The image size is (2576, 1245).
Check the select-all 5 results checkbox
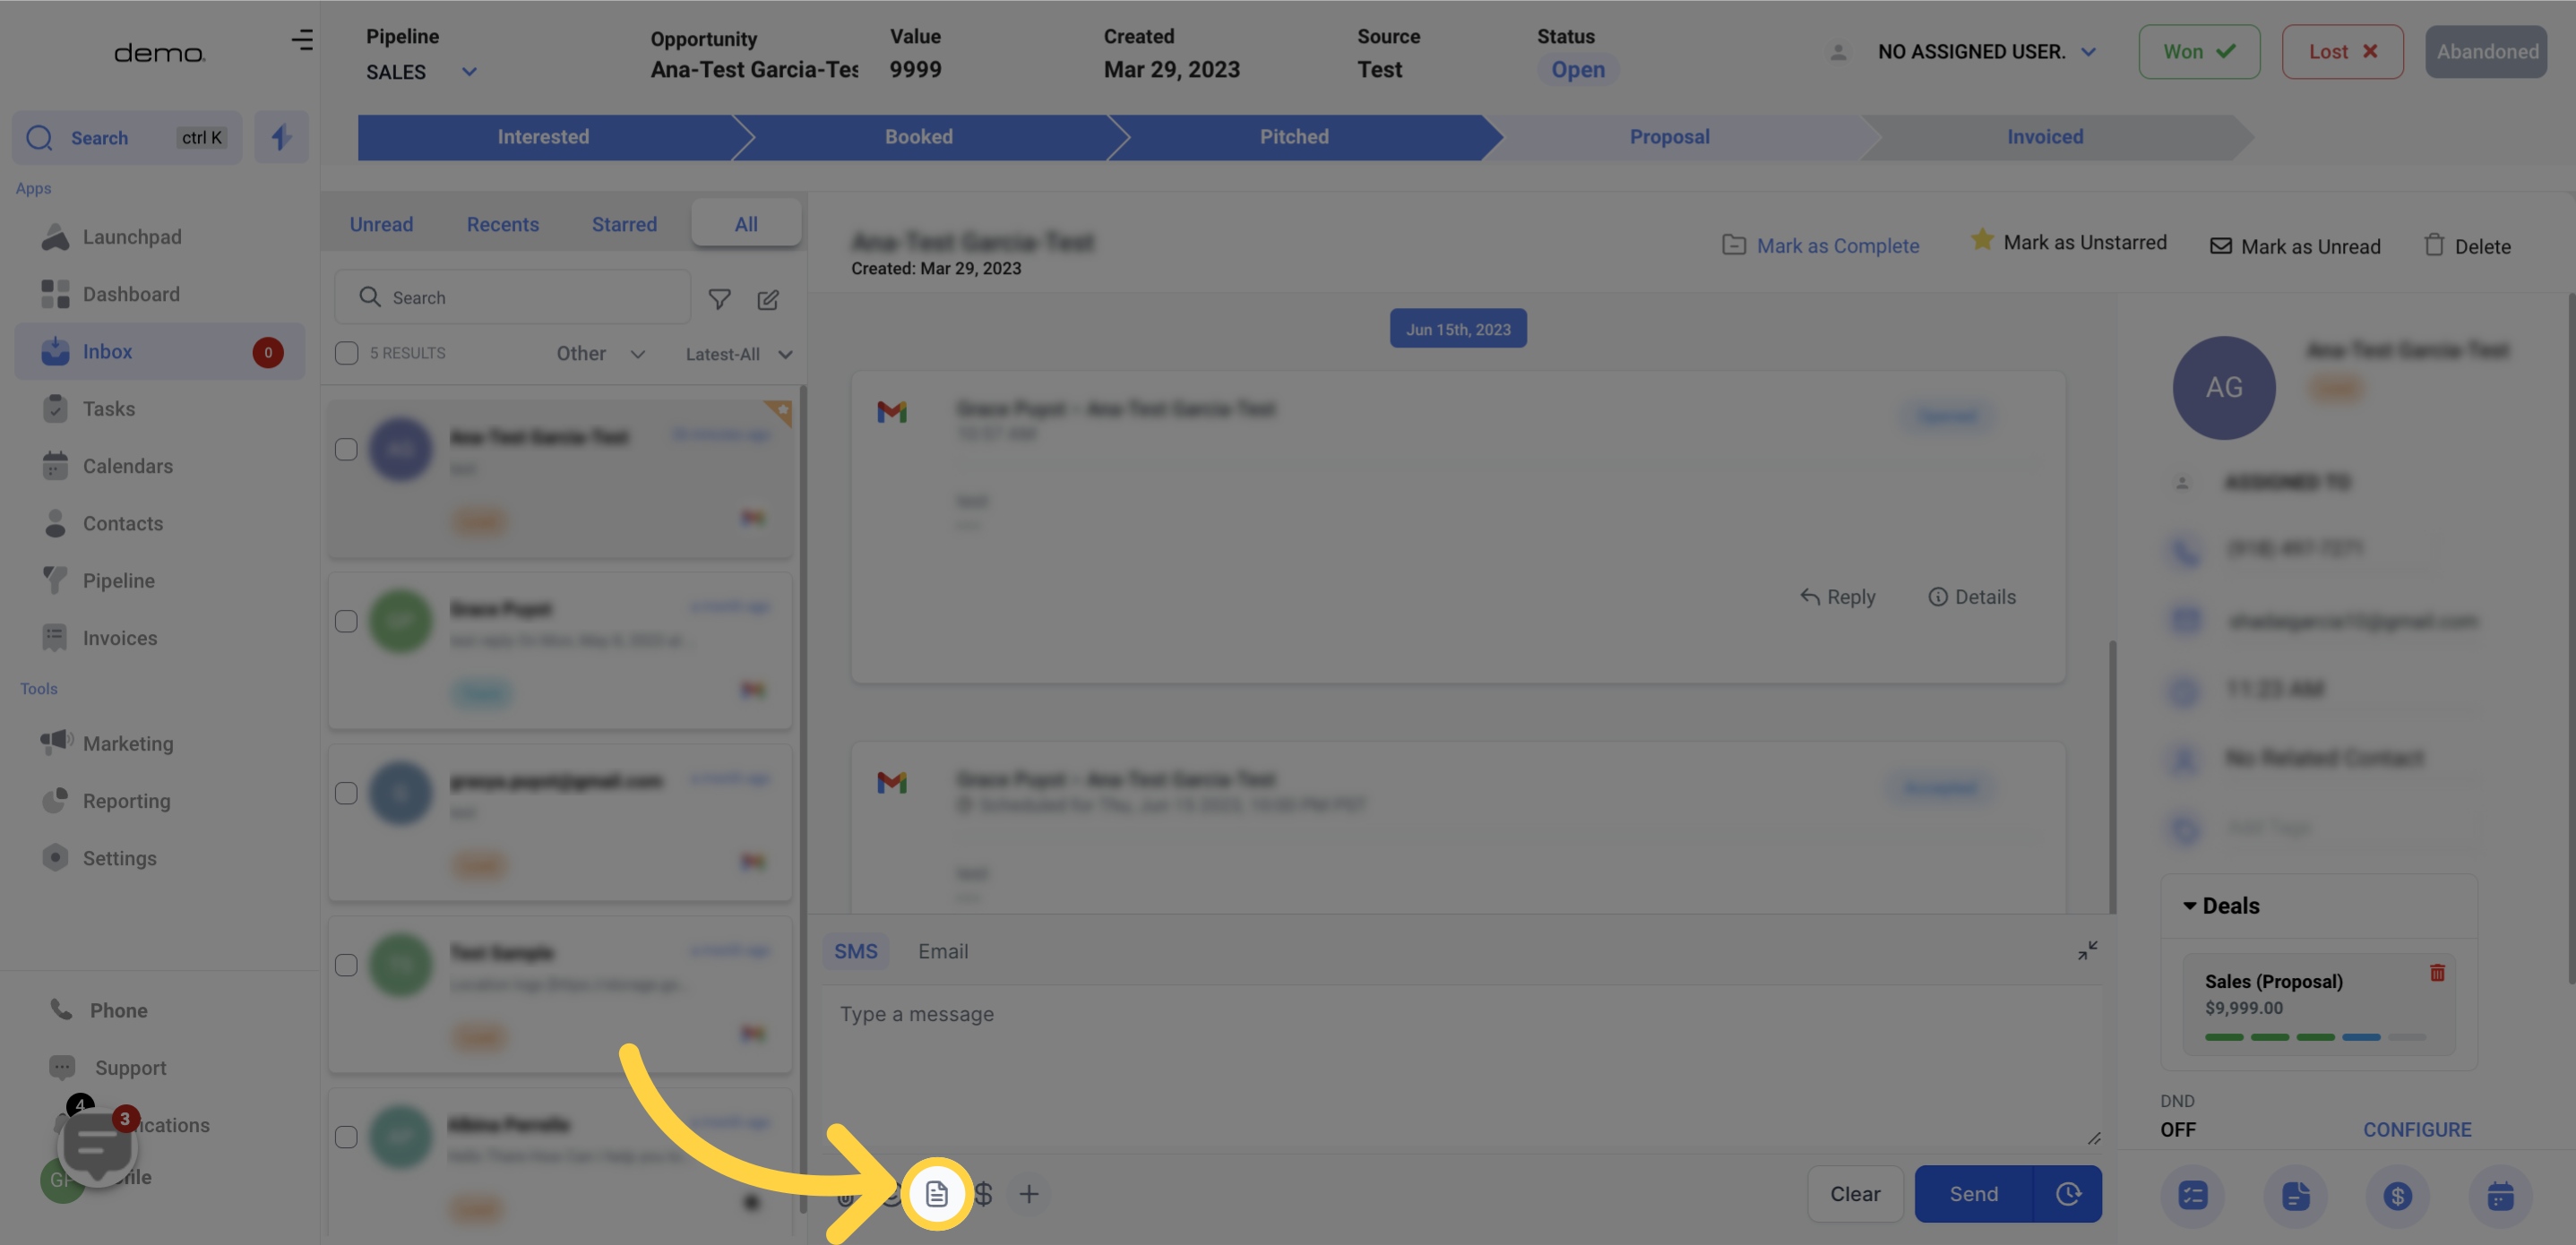pos(346,353)
